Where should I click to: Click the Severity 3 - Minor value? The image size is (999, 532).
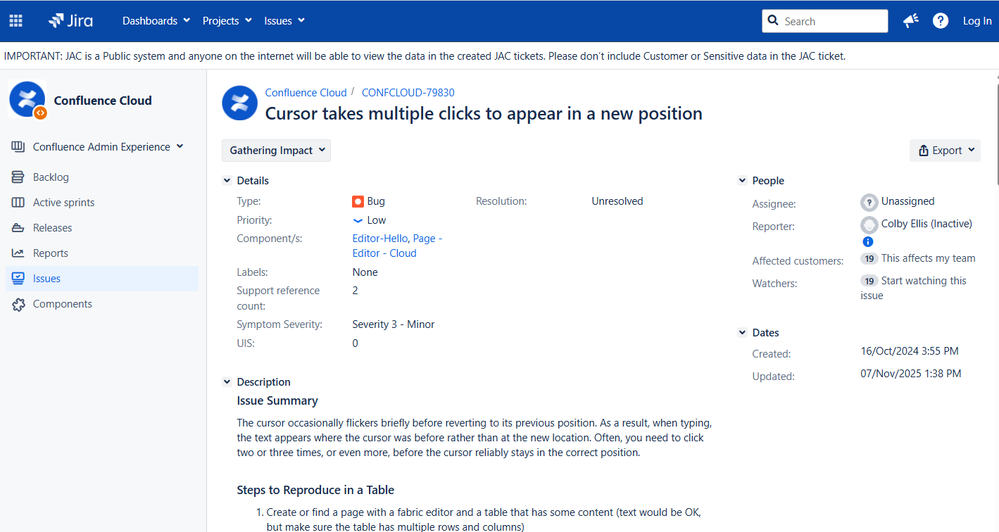coord(393,324)
